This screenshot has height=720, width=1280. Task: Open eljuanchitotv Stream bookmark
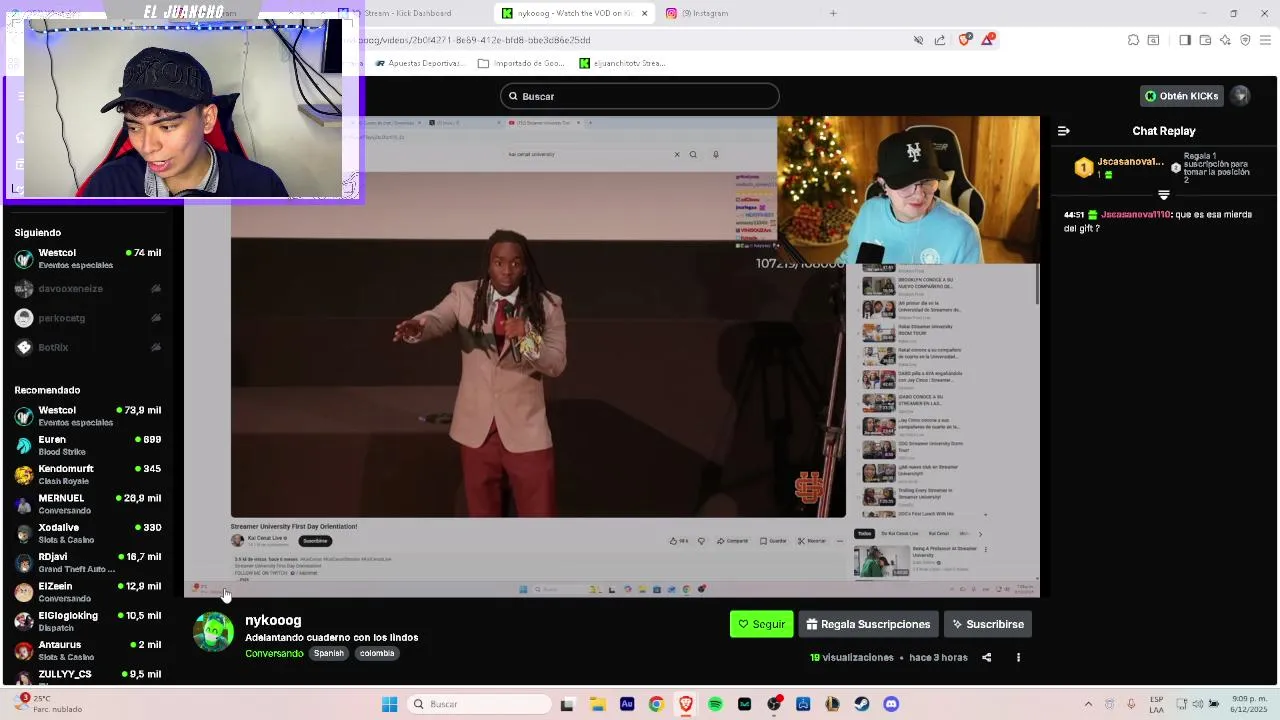coord(622,63)
